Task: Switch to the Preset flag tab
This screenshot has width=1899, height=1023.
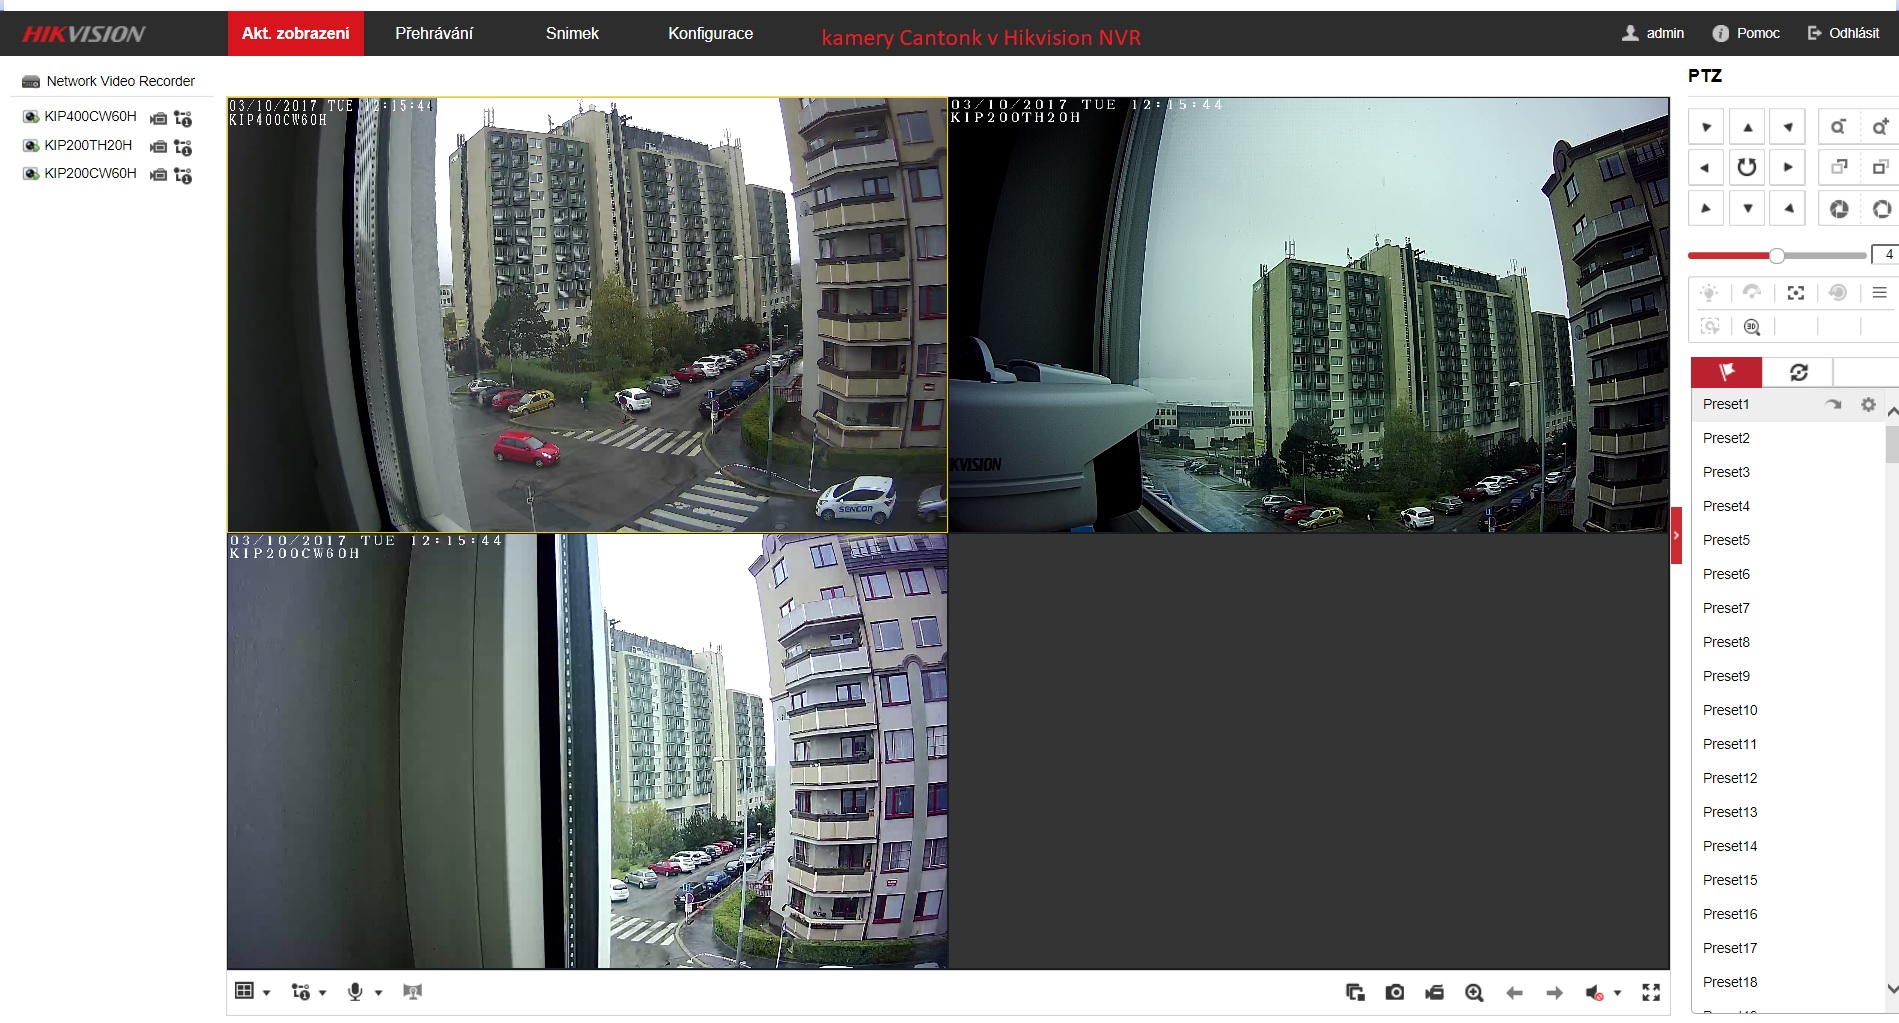Action: (1726, 373)
